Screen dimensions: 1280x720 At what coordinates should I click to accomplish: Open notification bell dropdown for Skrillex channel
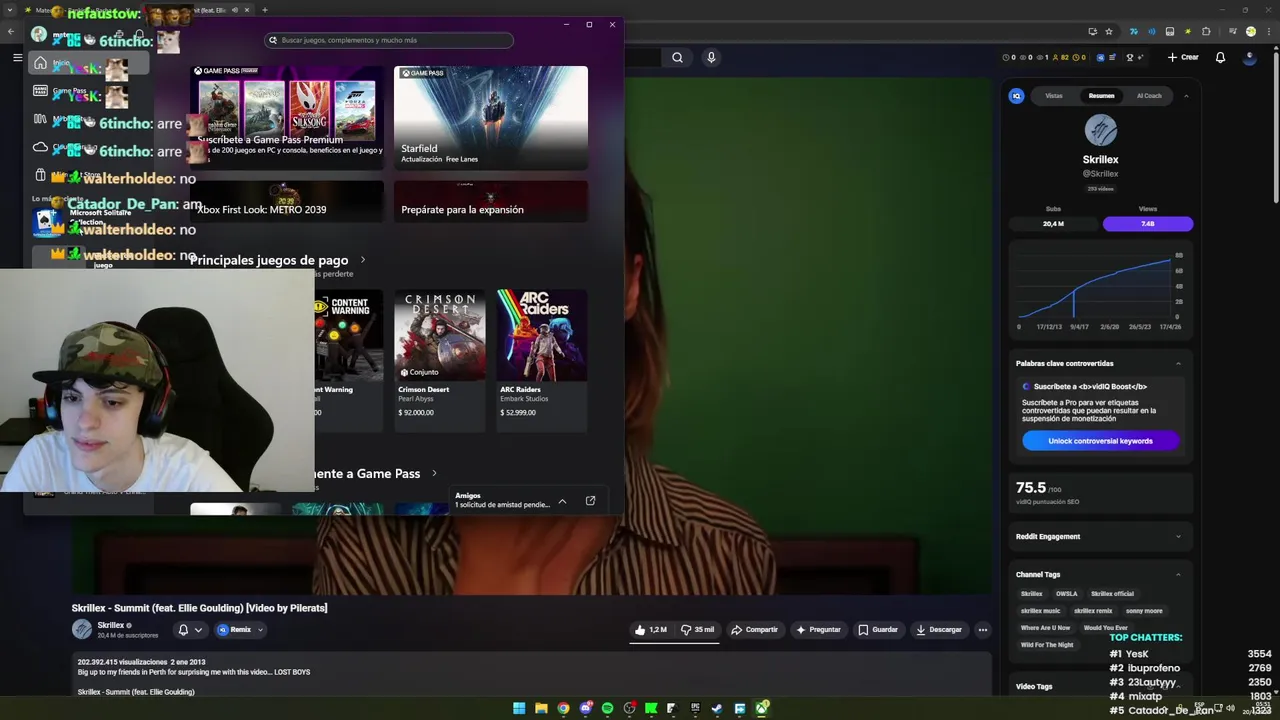click(x=189, y=630)
